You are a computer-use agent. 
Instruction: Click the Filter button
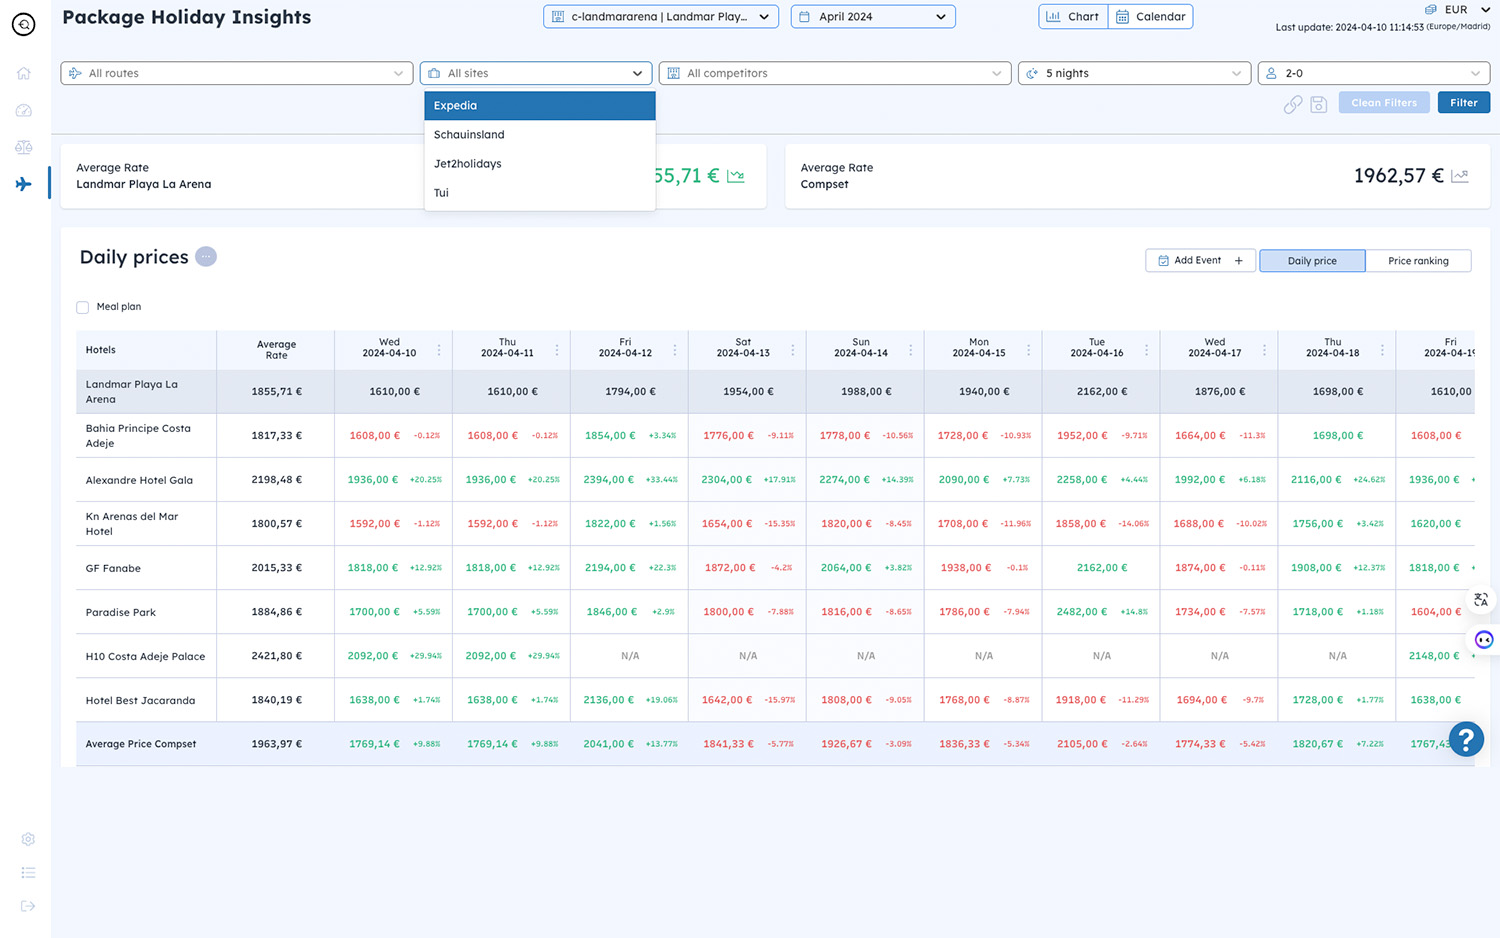click(1463, 103)
